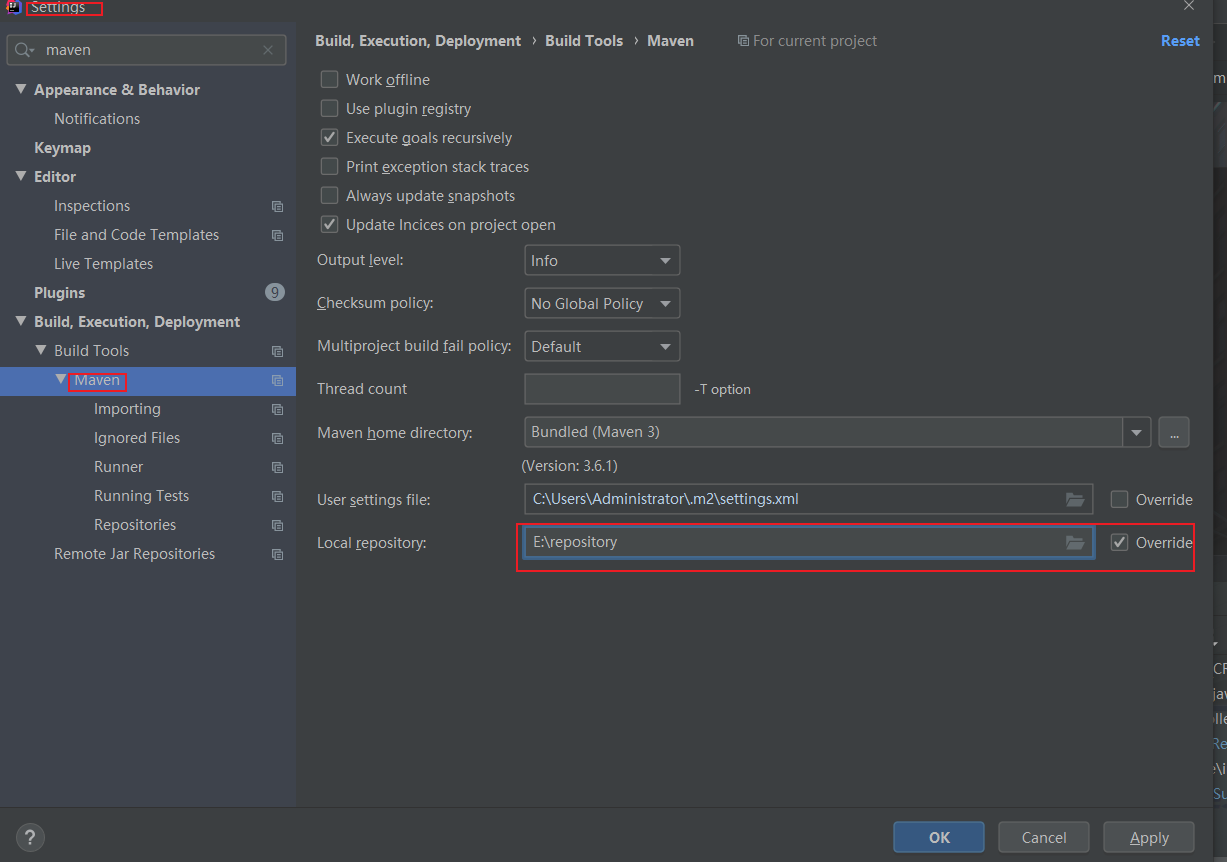Collapse the Build Tools node arrow
This screenshot has height=862, width=1227.
point(41,350)
